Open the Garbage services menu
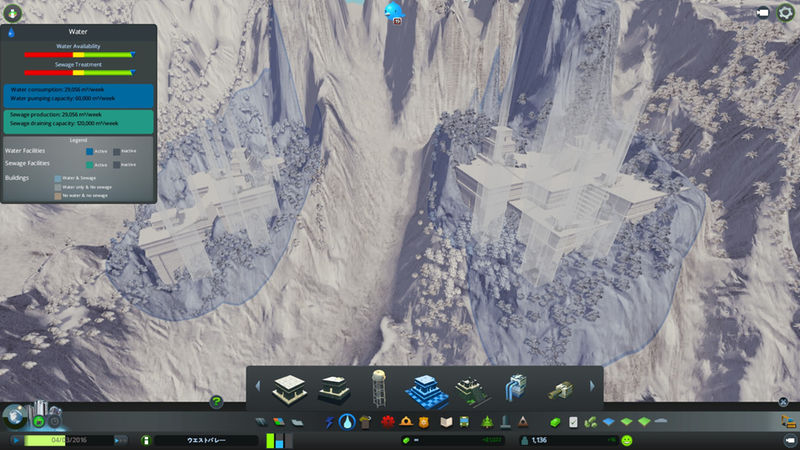 coord(365,422)
